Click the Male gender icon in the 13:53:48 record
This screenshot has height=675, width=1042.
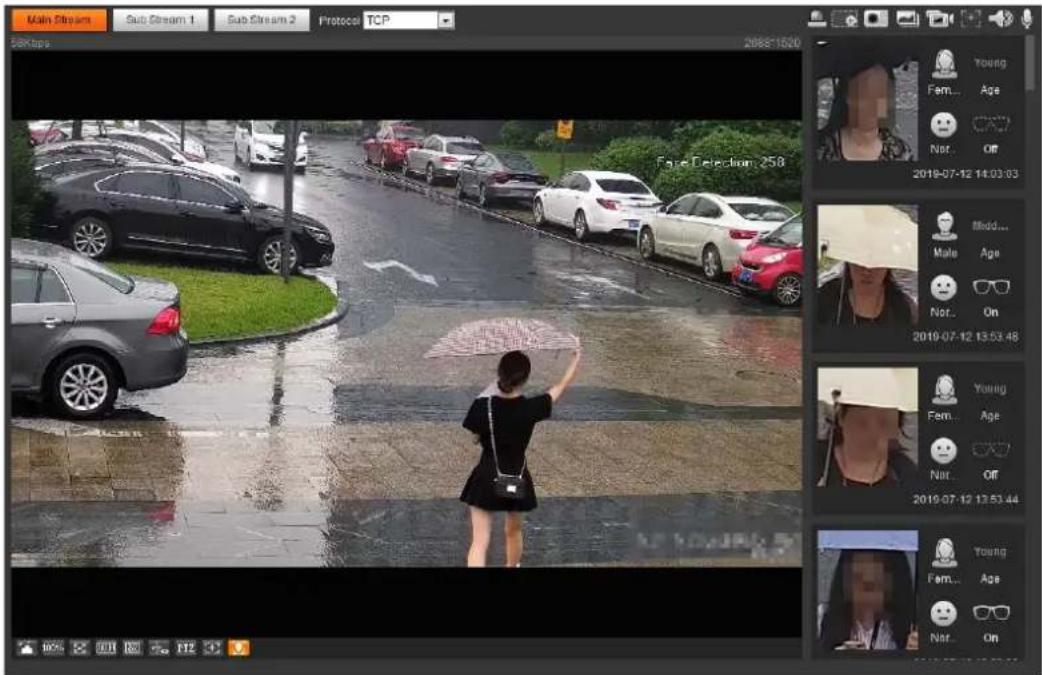944,227
